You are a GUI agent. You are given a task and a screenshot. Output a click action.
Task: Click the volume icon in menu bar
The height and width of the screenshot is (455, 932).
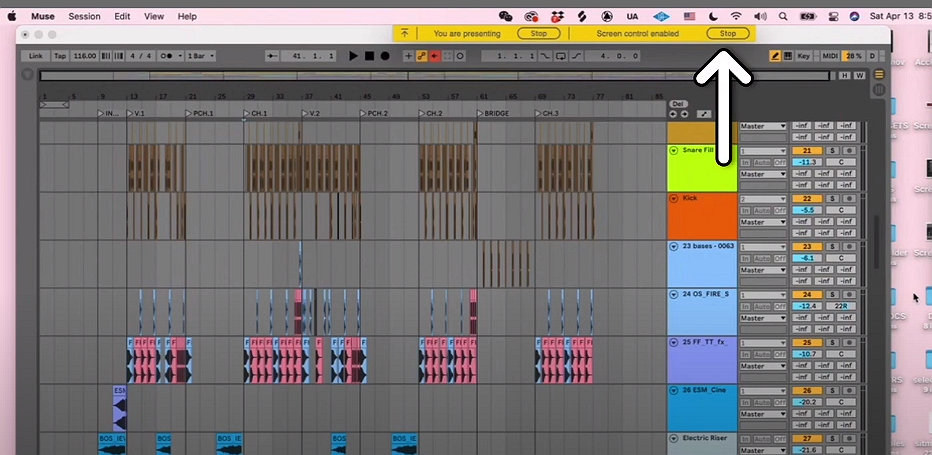pyautogui.click(x=760, y=17)
